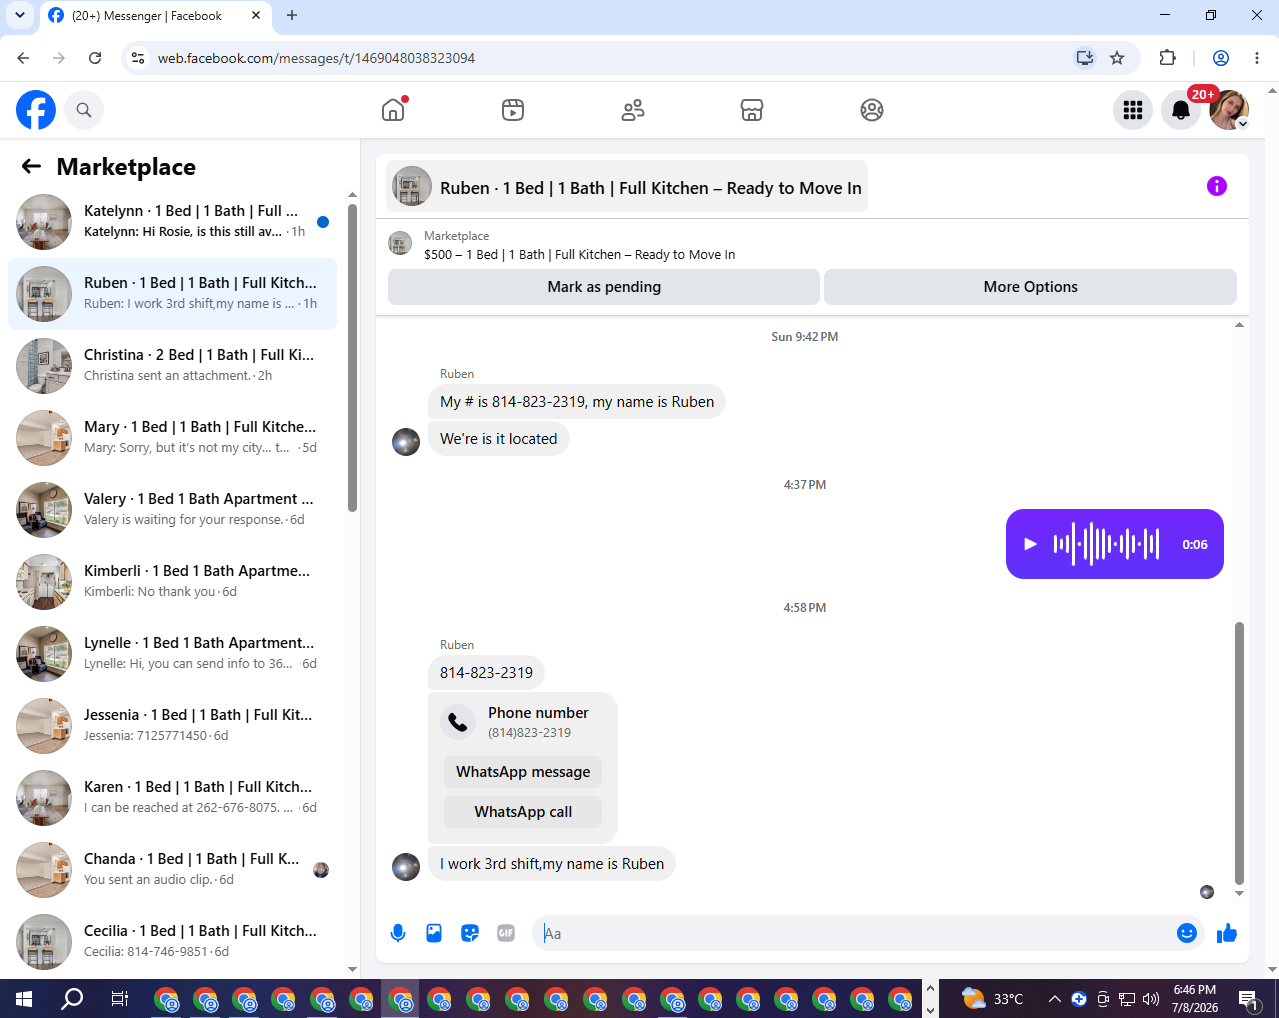Open Mary conversation

172,438
